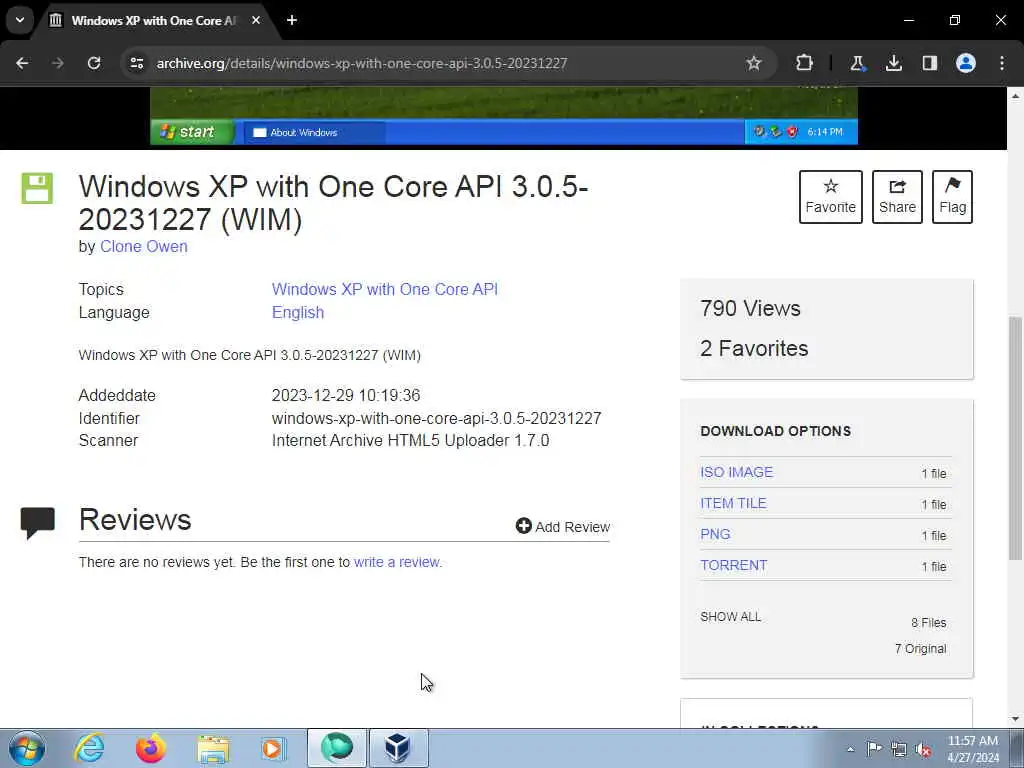Open the tab search dropdown arrow

20,20
